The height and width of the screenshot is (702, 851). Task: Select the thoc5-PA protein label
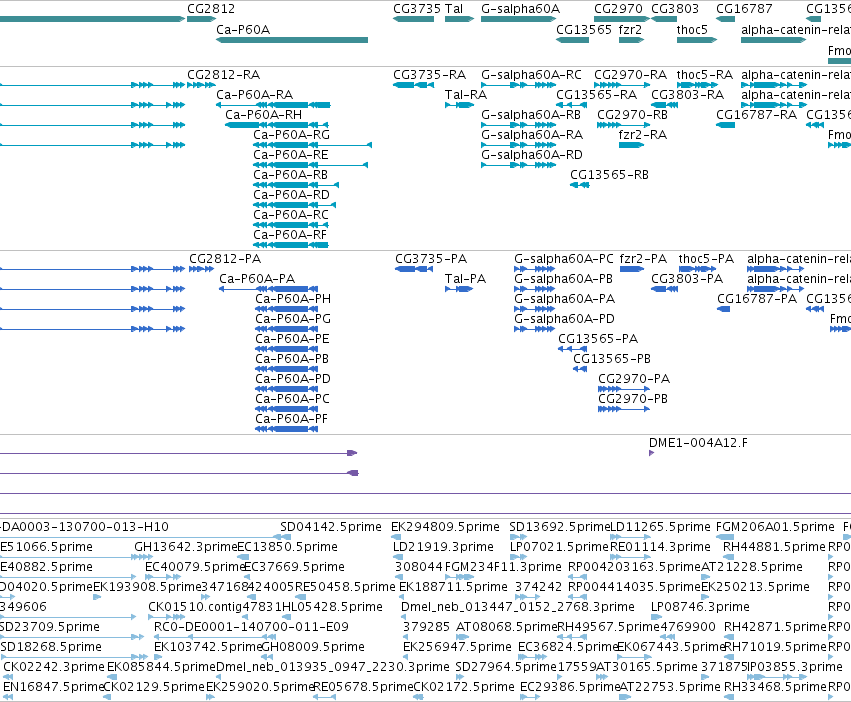706,258
